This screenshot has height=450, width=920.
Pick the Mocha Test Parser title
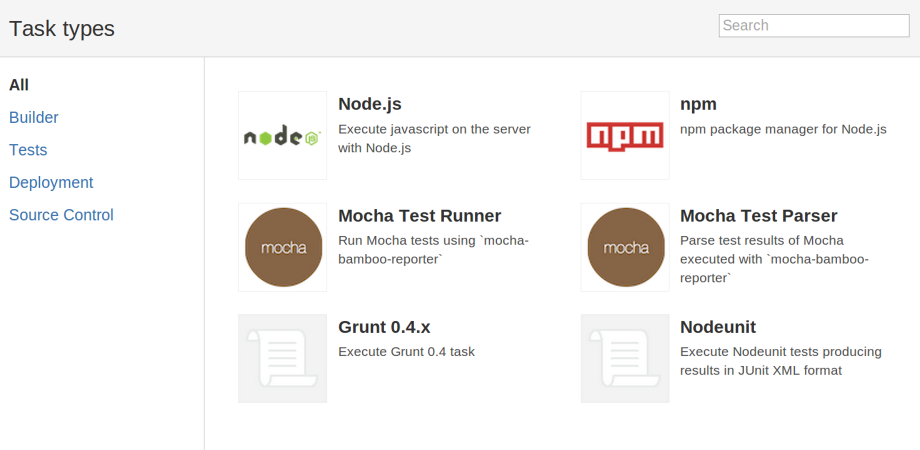759,216
